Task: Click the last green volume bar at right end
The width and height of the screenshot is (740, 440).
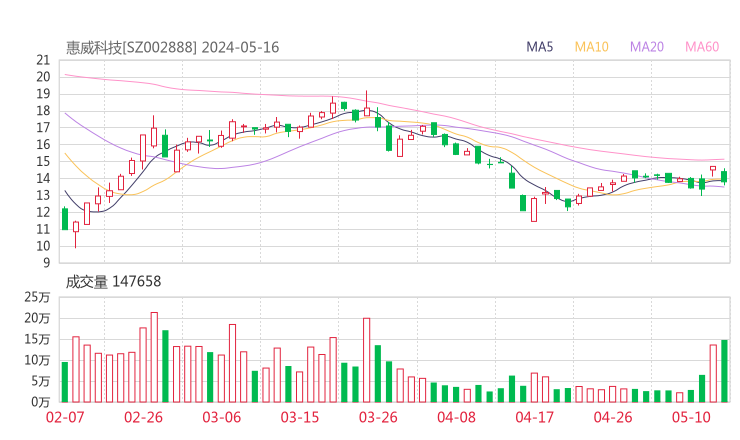Action: (x=724, y=371)
